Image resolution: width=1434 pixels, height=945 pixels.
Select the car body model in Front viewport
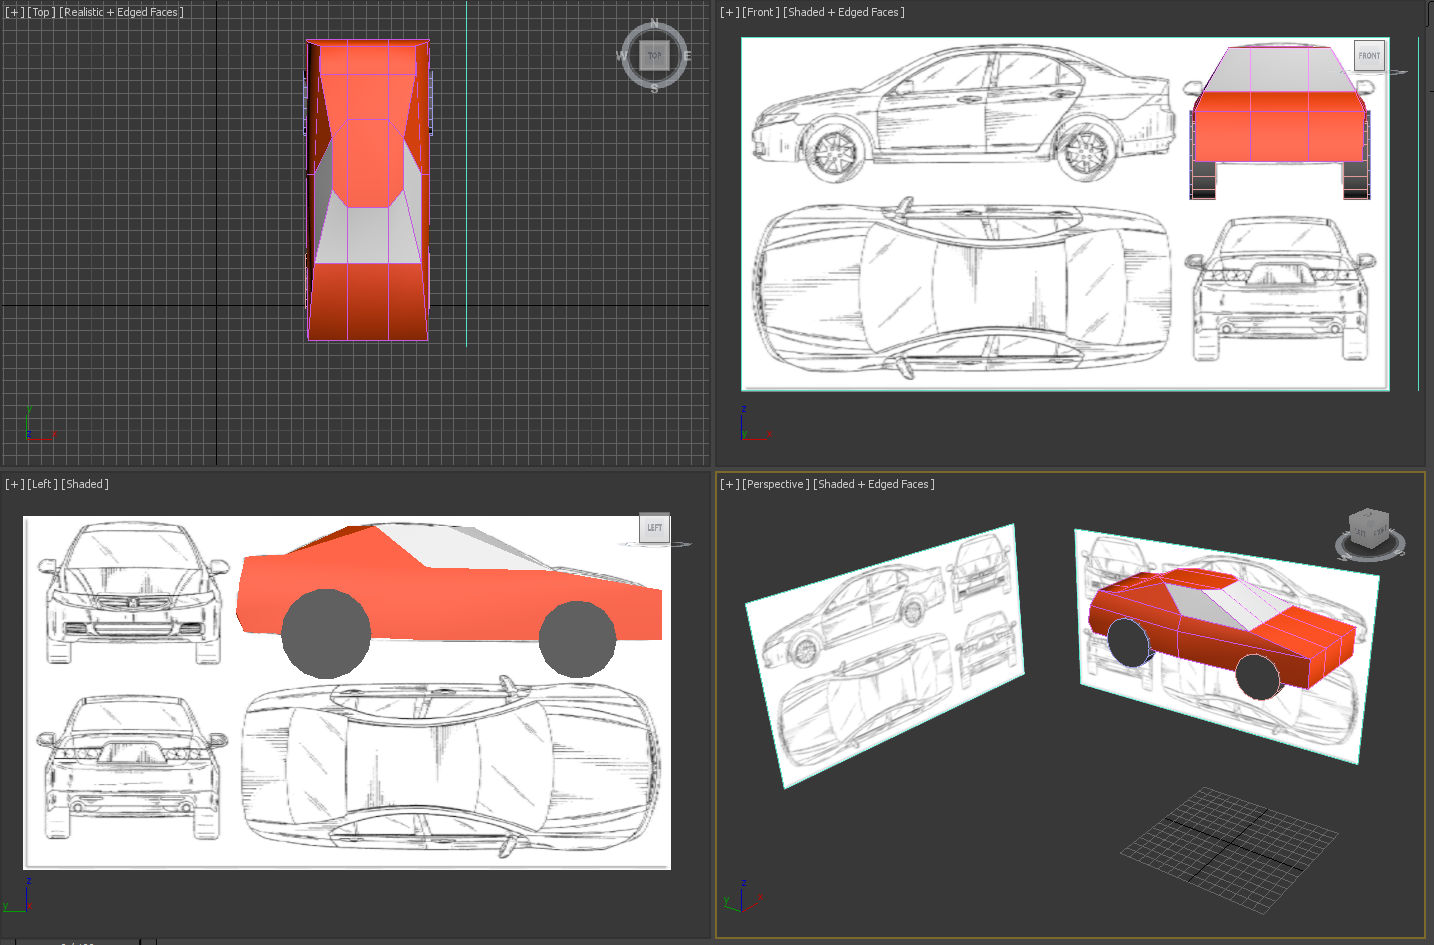pos(1279,125)
